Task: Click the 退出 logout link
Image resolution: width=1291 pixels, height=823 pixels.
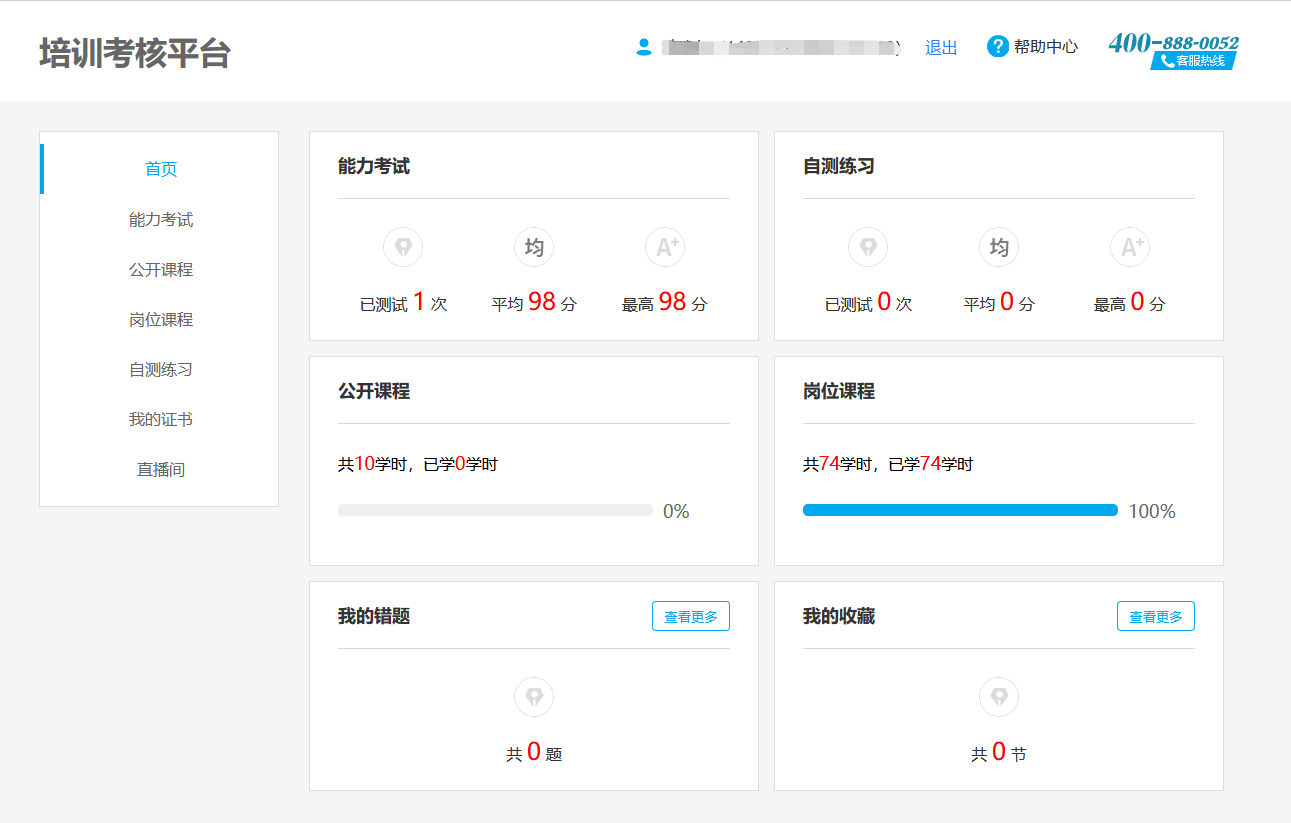Action: pos(940,47)
